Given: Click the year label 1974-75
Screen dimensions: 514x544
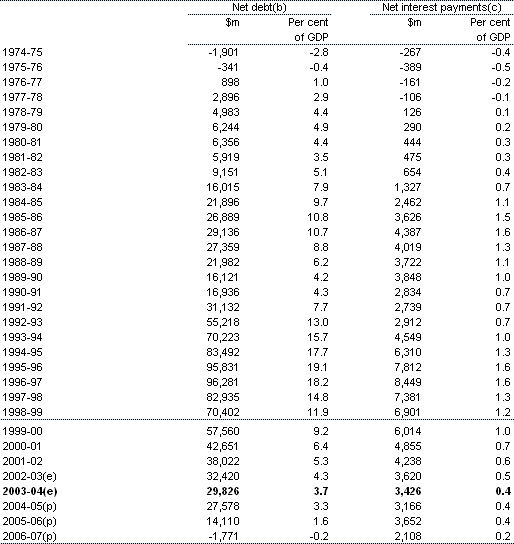Looking at the screenshot, I should point(22,52).
